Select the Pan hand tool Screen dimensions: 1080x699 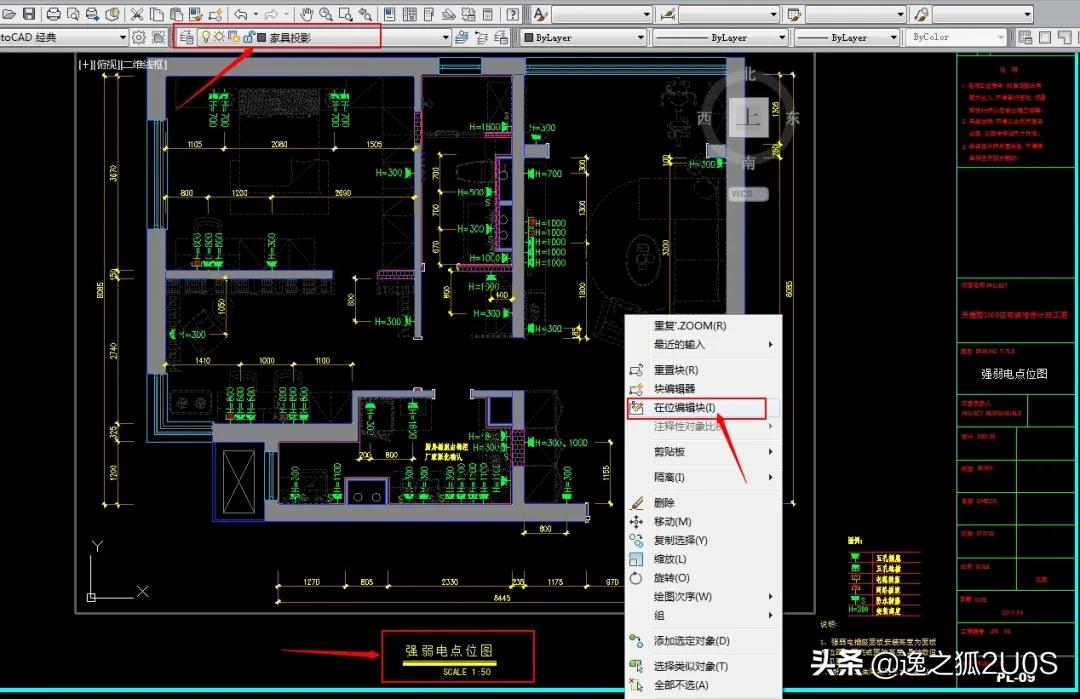click(x=307, y=14)
